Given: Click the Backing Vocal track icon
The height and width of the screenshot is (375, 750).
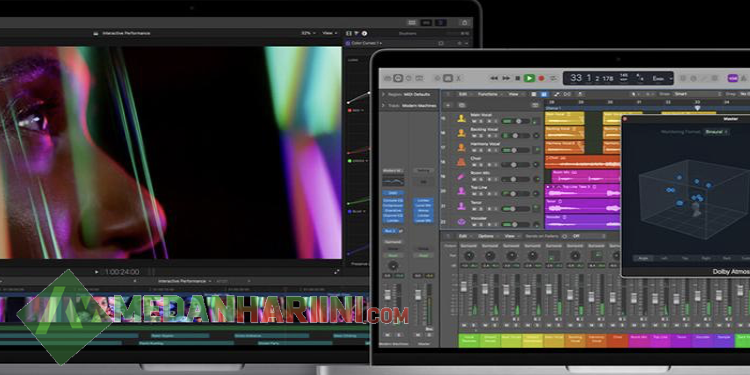Looking at the screenshot, I should coord(461,133).
